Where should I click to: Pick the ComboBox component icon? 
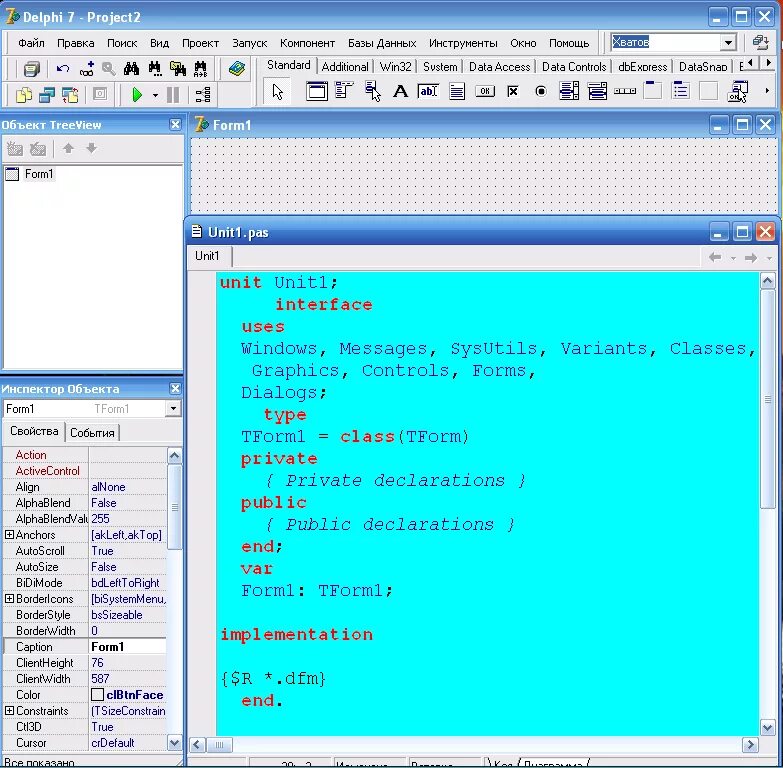click(597, 91)
